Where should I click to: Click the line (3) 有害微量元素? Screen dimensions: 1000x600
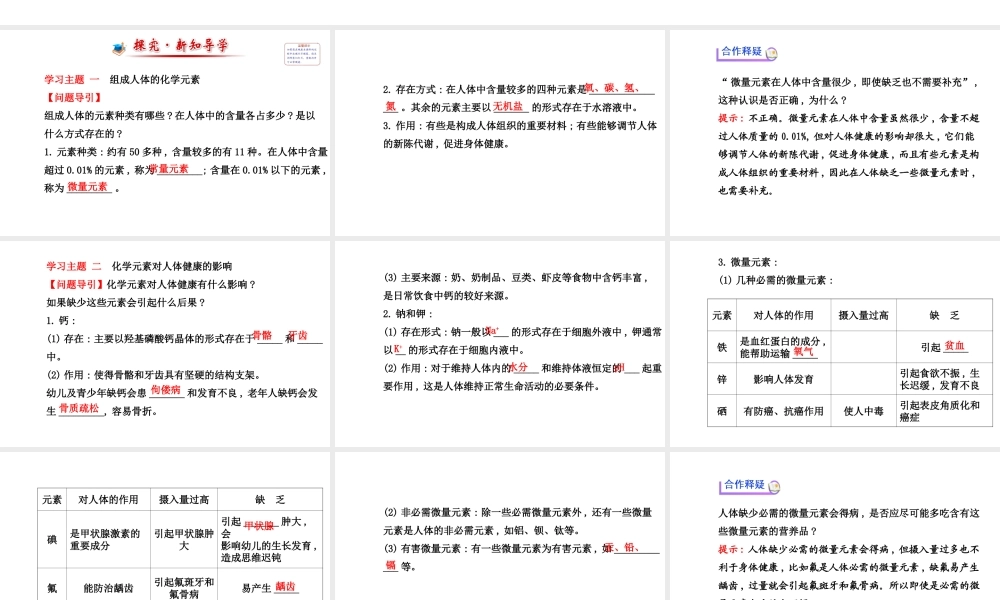click(x=521, y=548)
